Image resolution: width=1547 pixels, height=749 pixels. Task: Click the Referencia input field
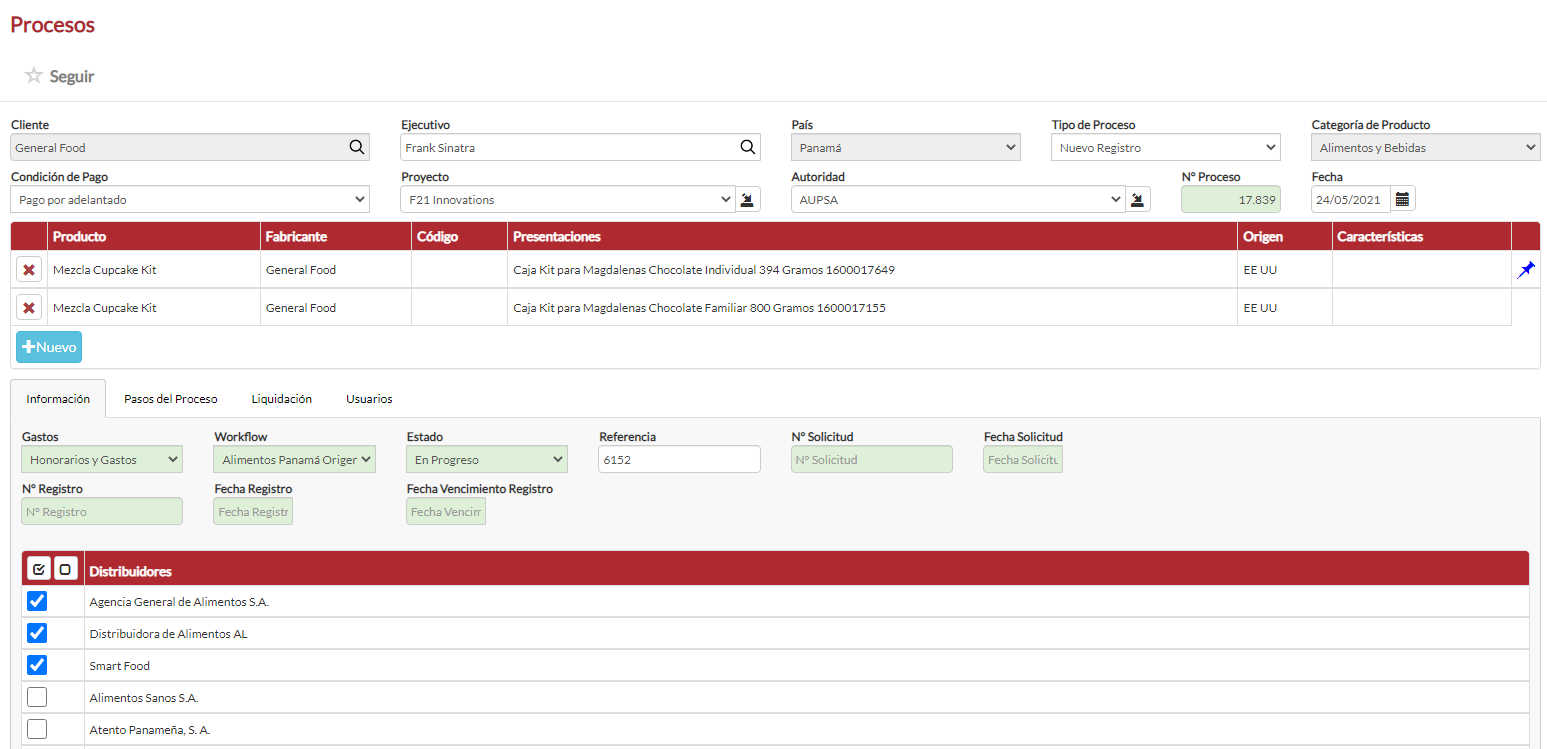click(x=679, y=460)
